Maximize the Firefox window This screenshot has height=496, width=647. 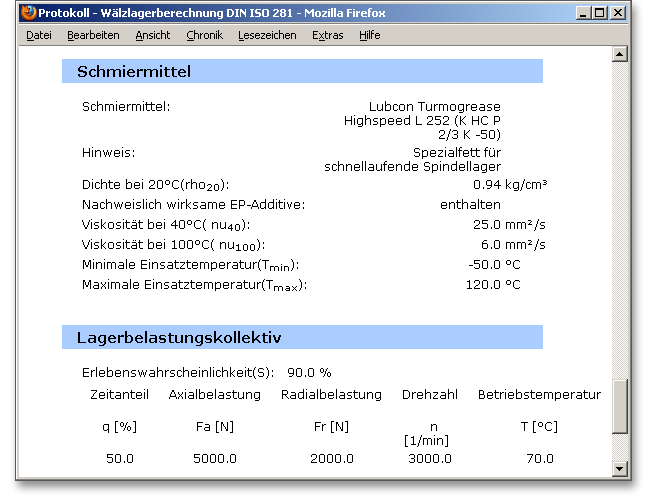coord(600,13)
